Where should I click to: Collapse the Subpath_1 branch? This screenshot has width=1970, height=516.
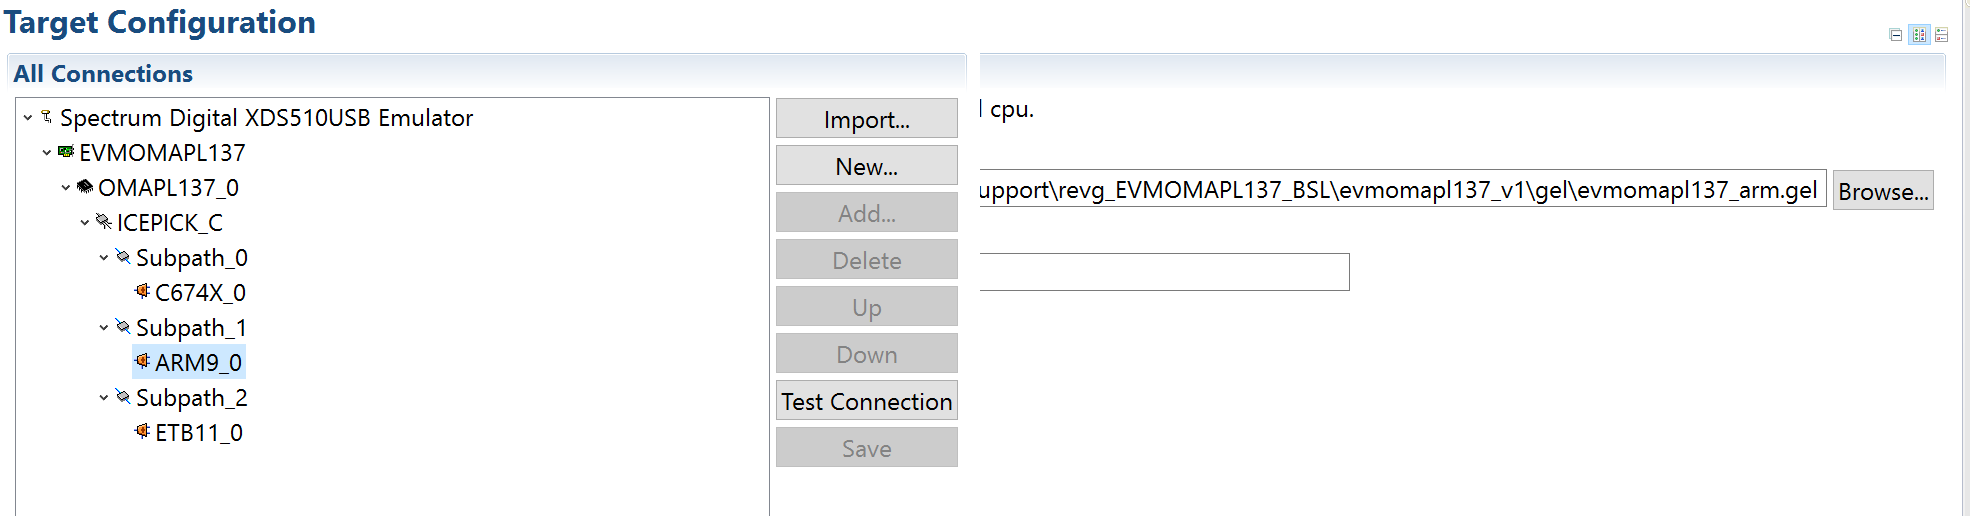click(104, 328)
